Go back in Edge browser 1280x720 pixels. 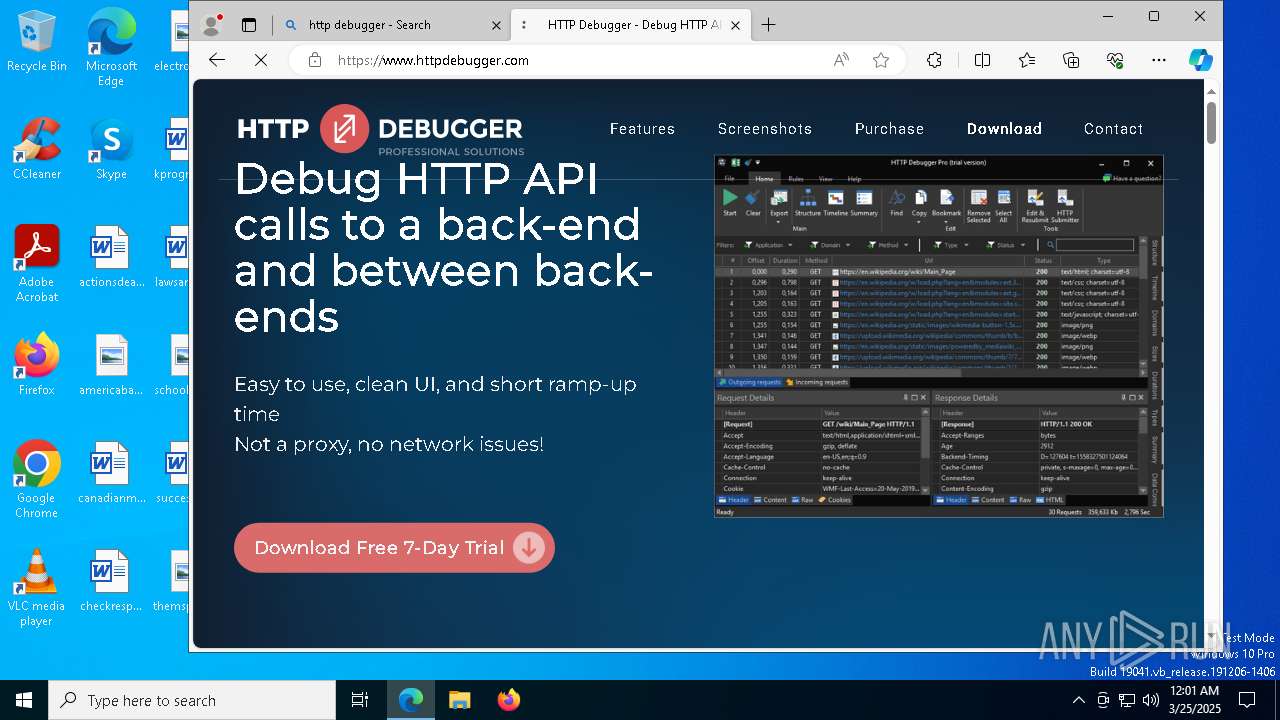tap(217, 60)
